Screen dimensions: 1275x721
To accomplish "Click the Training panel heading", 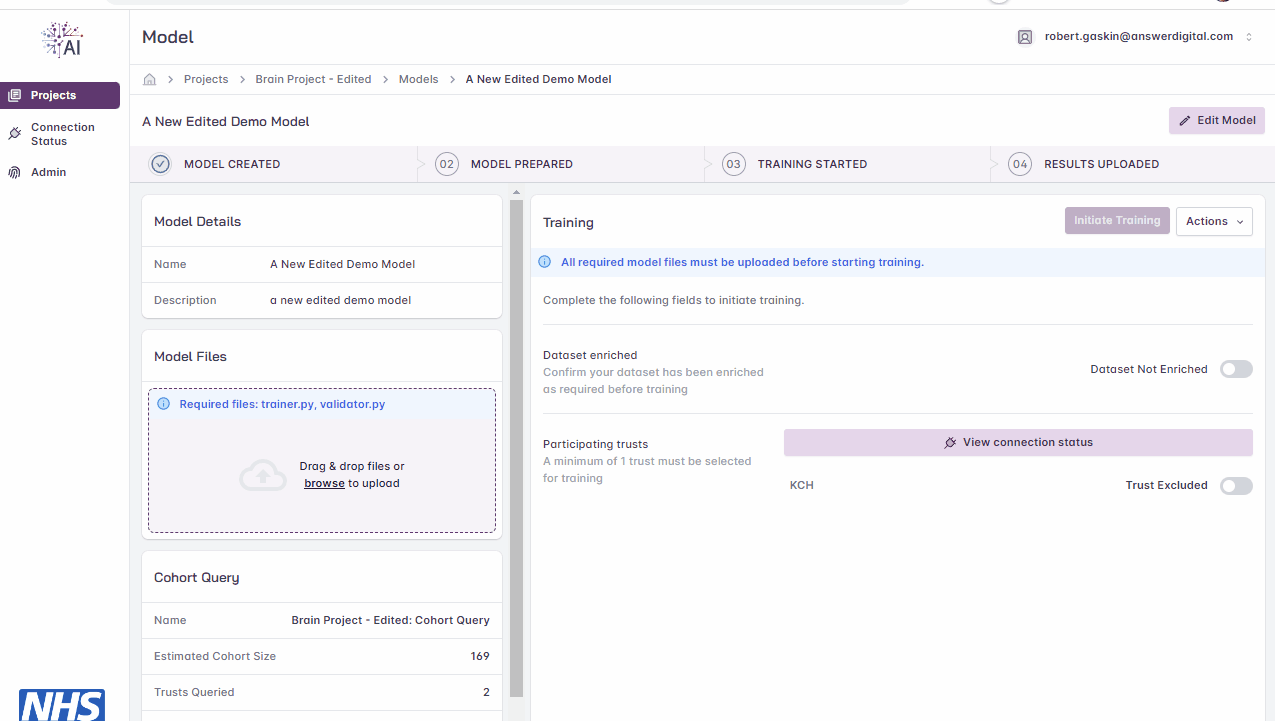I will 568,223.
